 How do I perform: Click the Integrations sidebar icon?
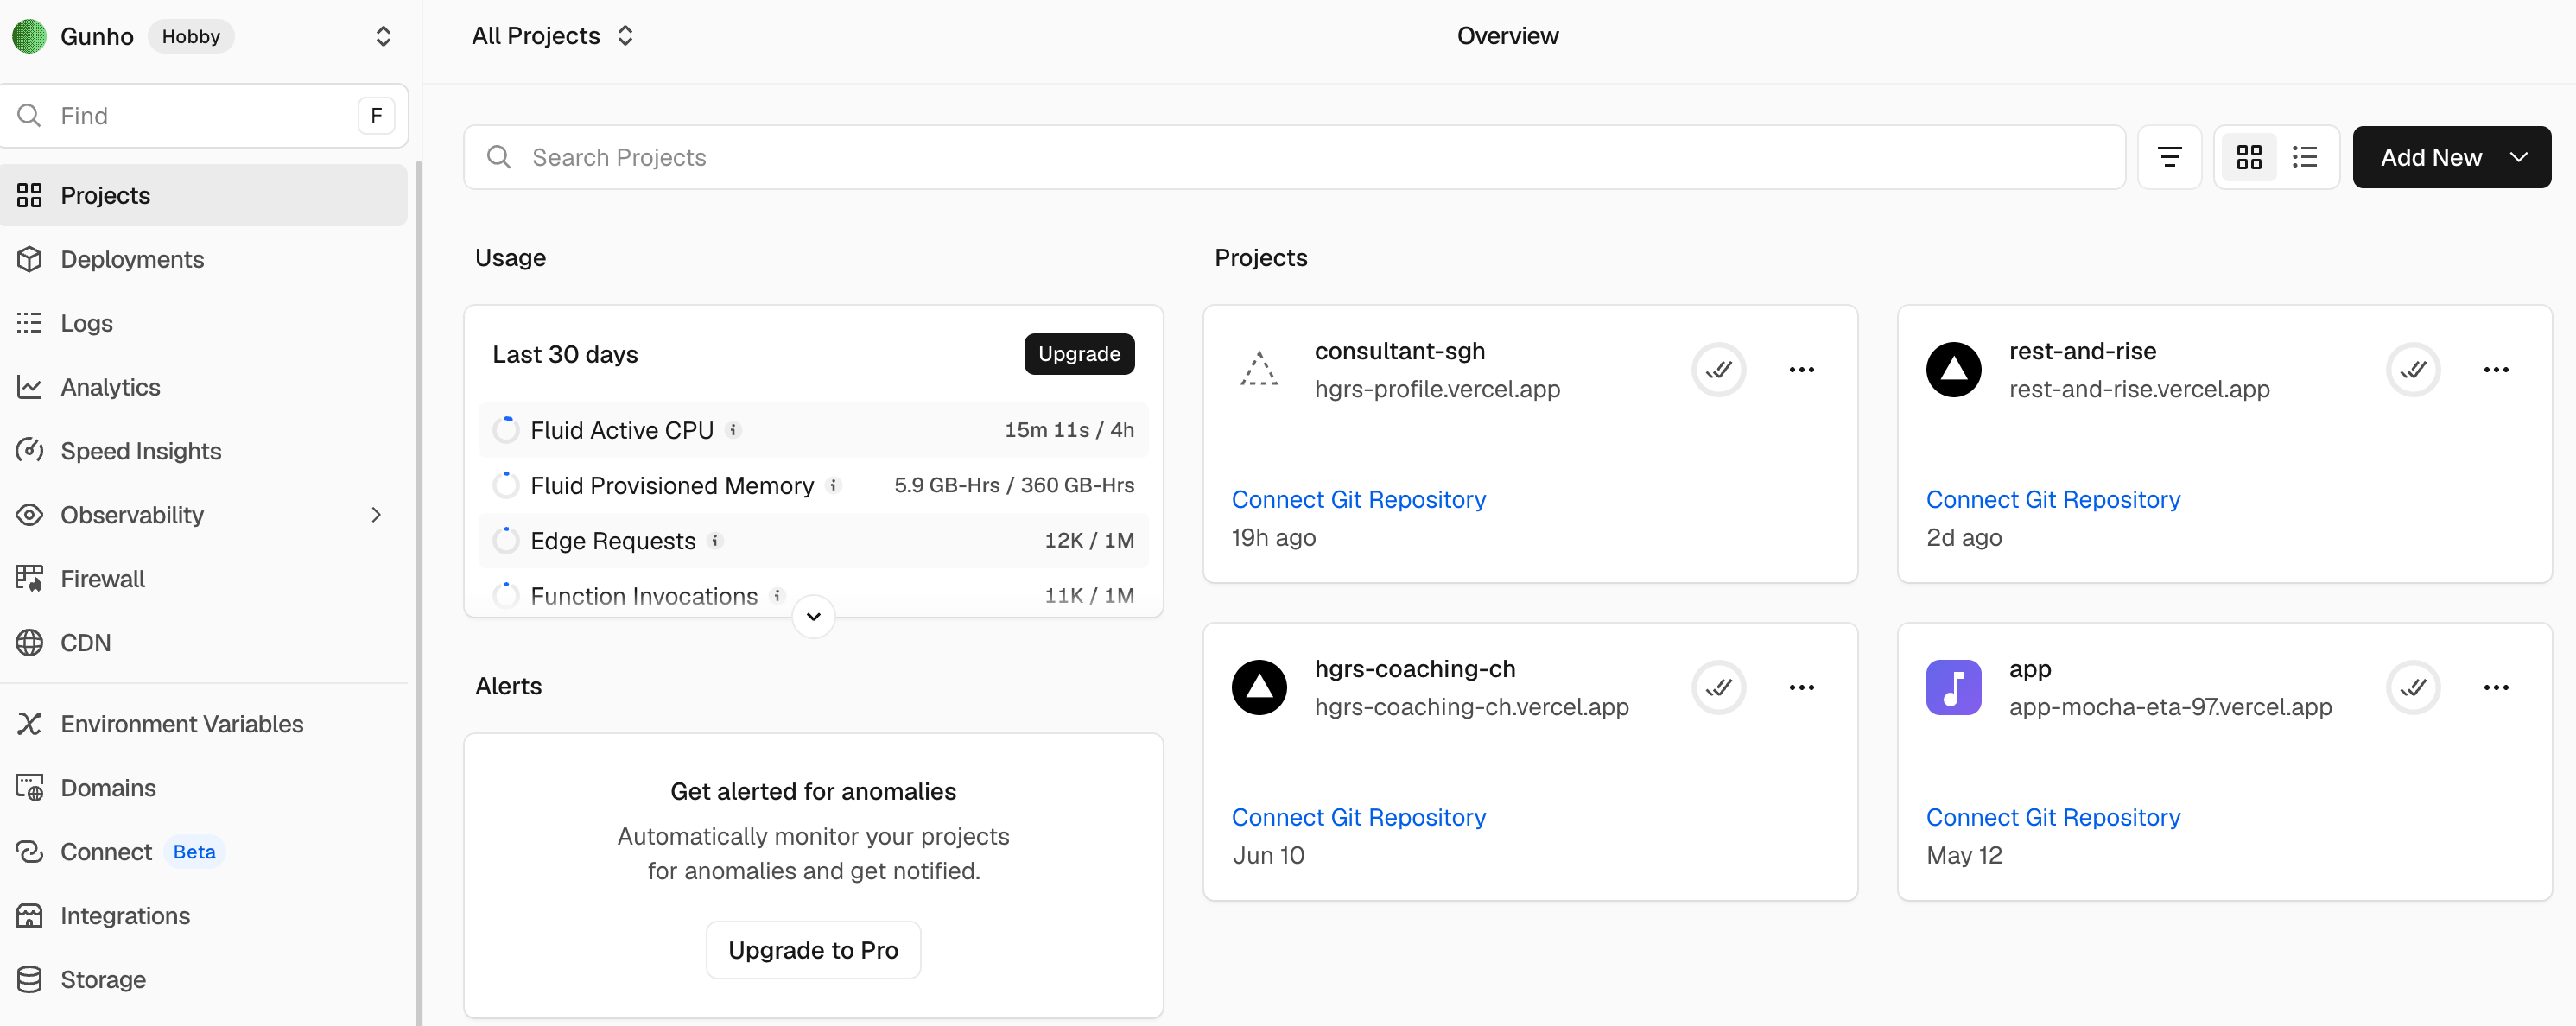click(30, 916)
